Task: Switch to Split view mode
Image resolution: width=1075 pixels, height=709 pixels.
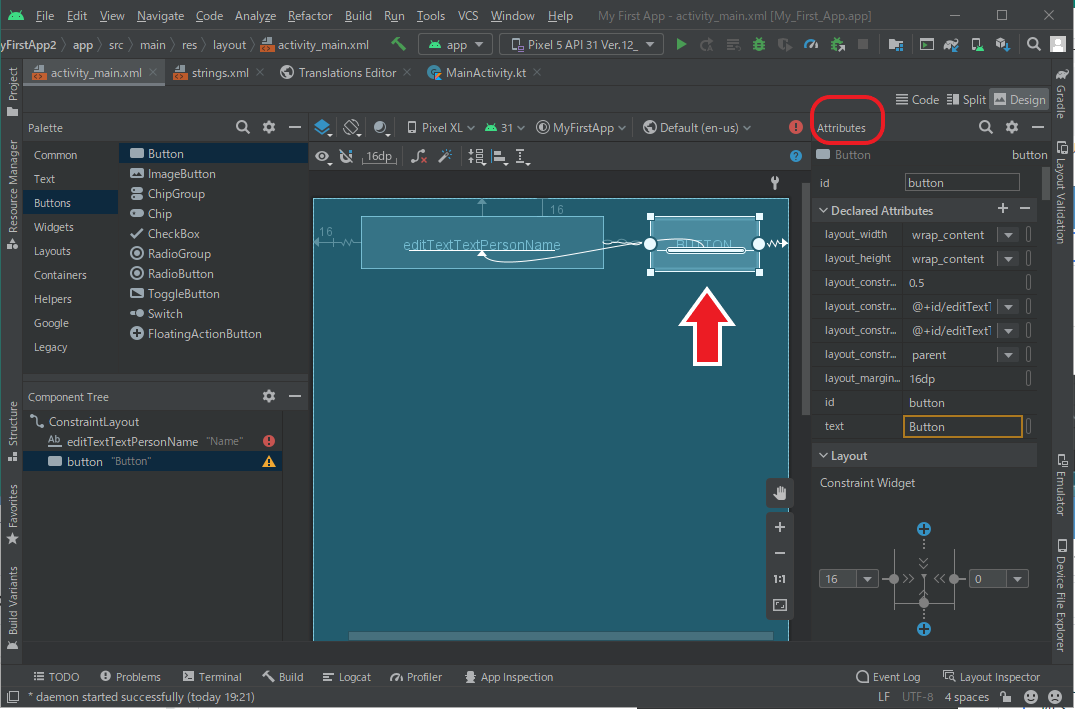Action: click(966, 100)
